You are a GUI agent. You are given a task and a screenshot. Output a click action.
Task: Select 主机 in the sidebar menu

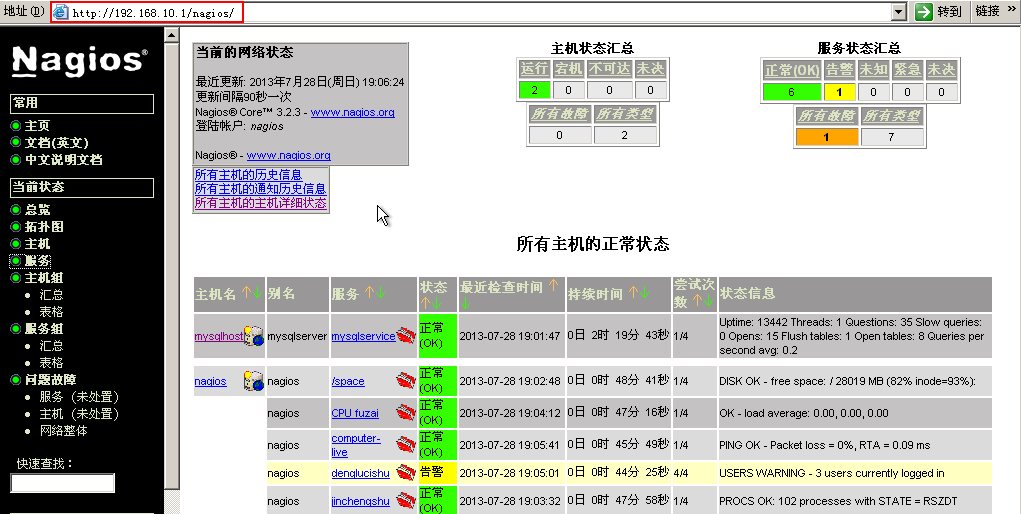[x=37, y=244]
